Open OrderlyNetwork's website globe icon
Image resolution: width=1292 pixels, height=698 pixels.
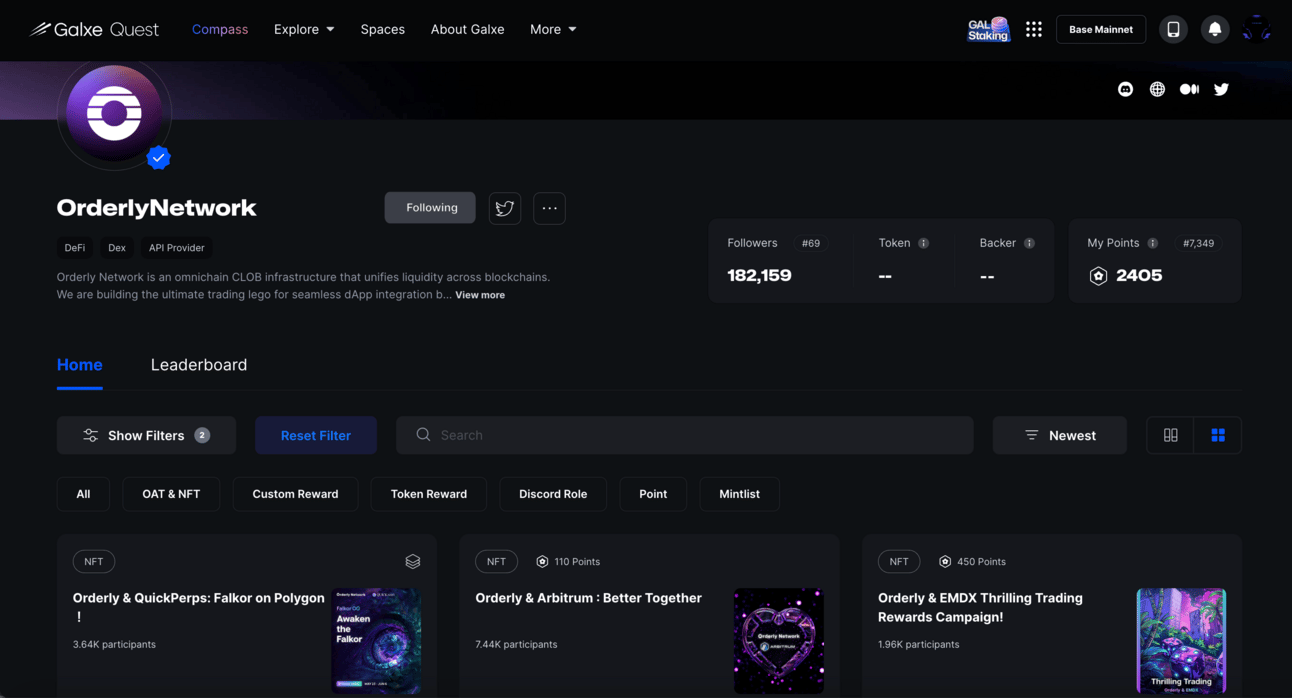tap(1157, 89)
